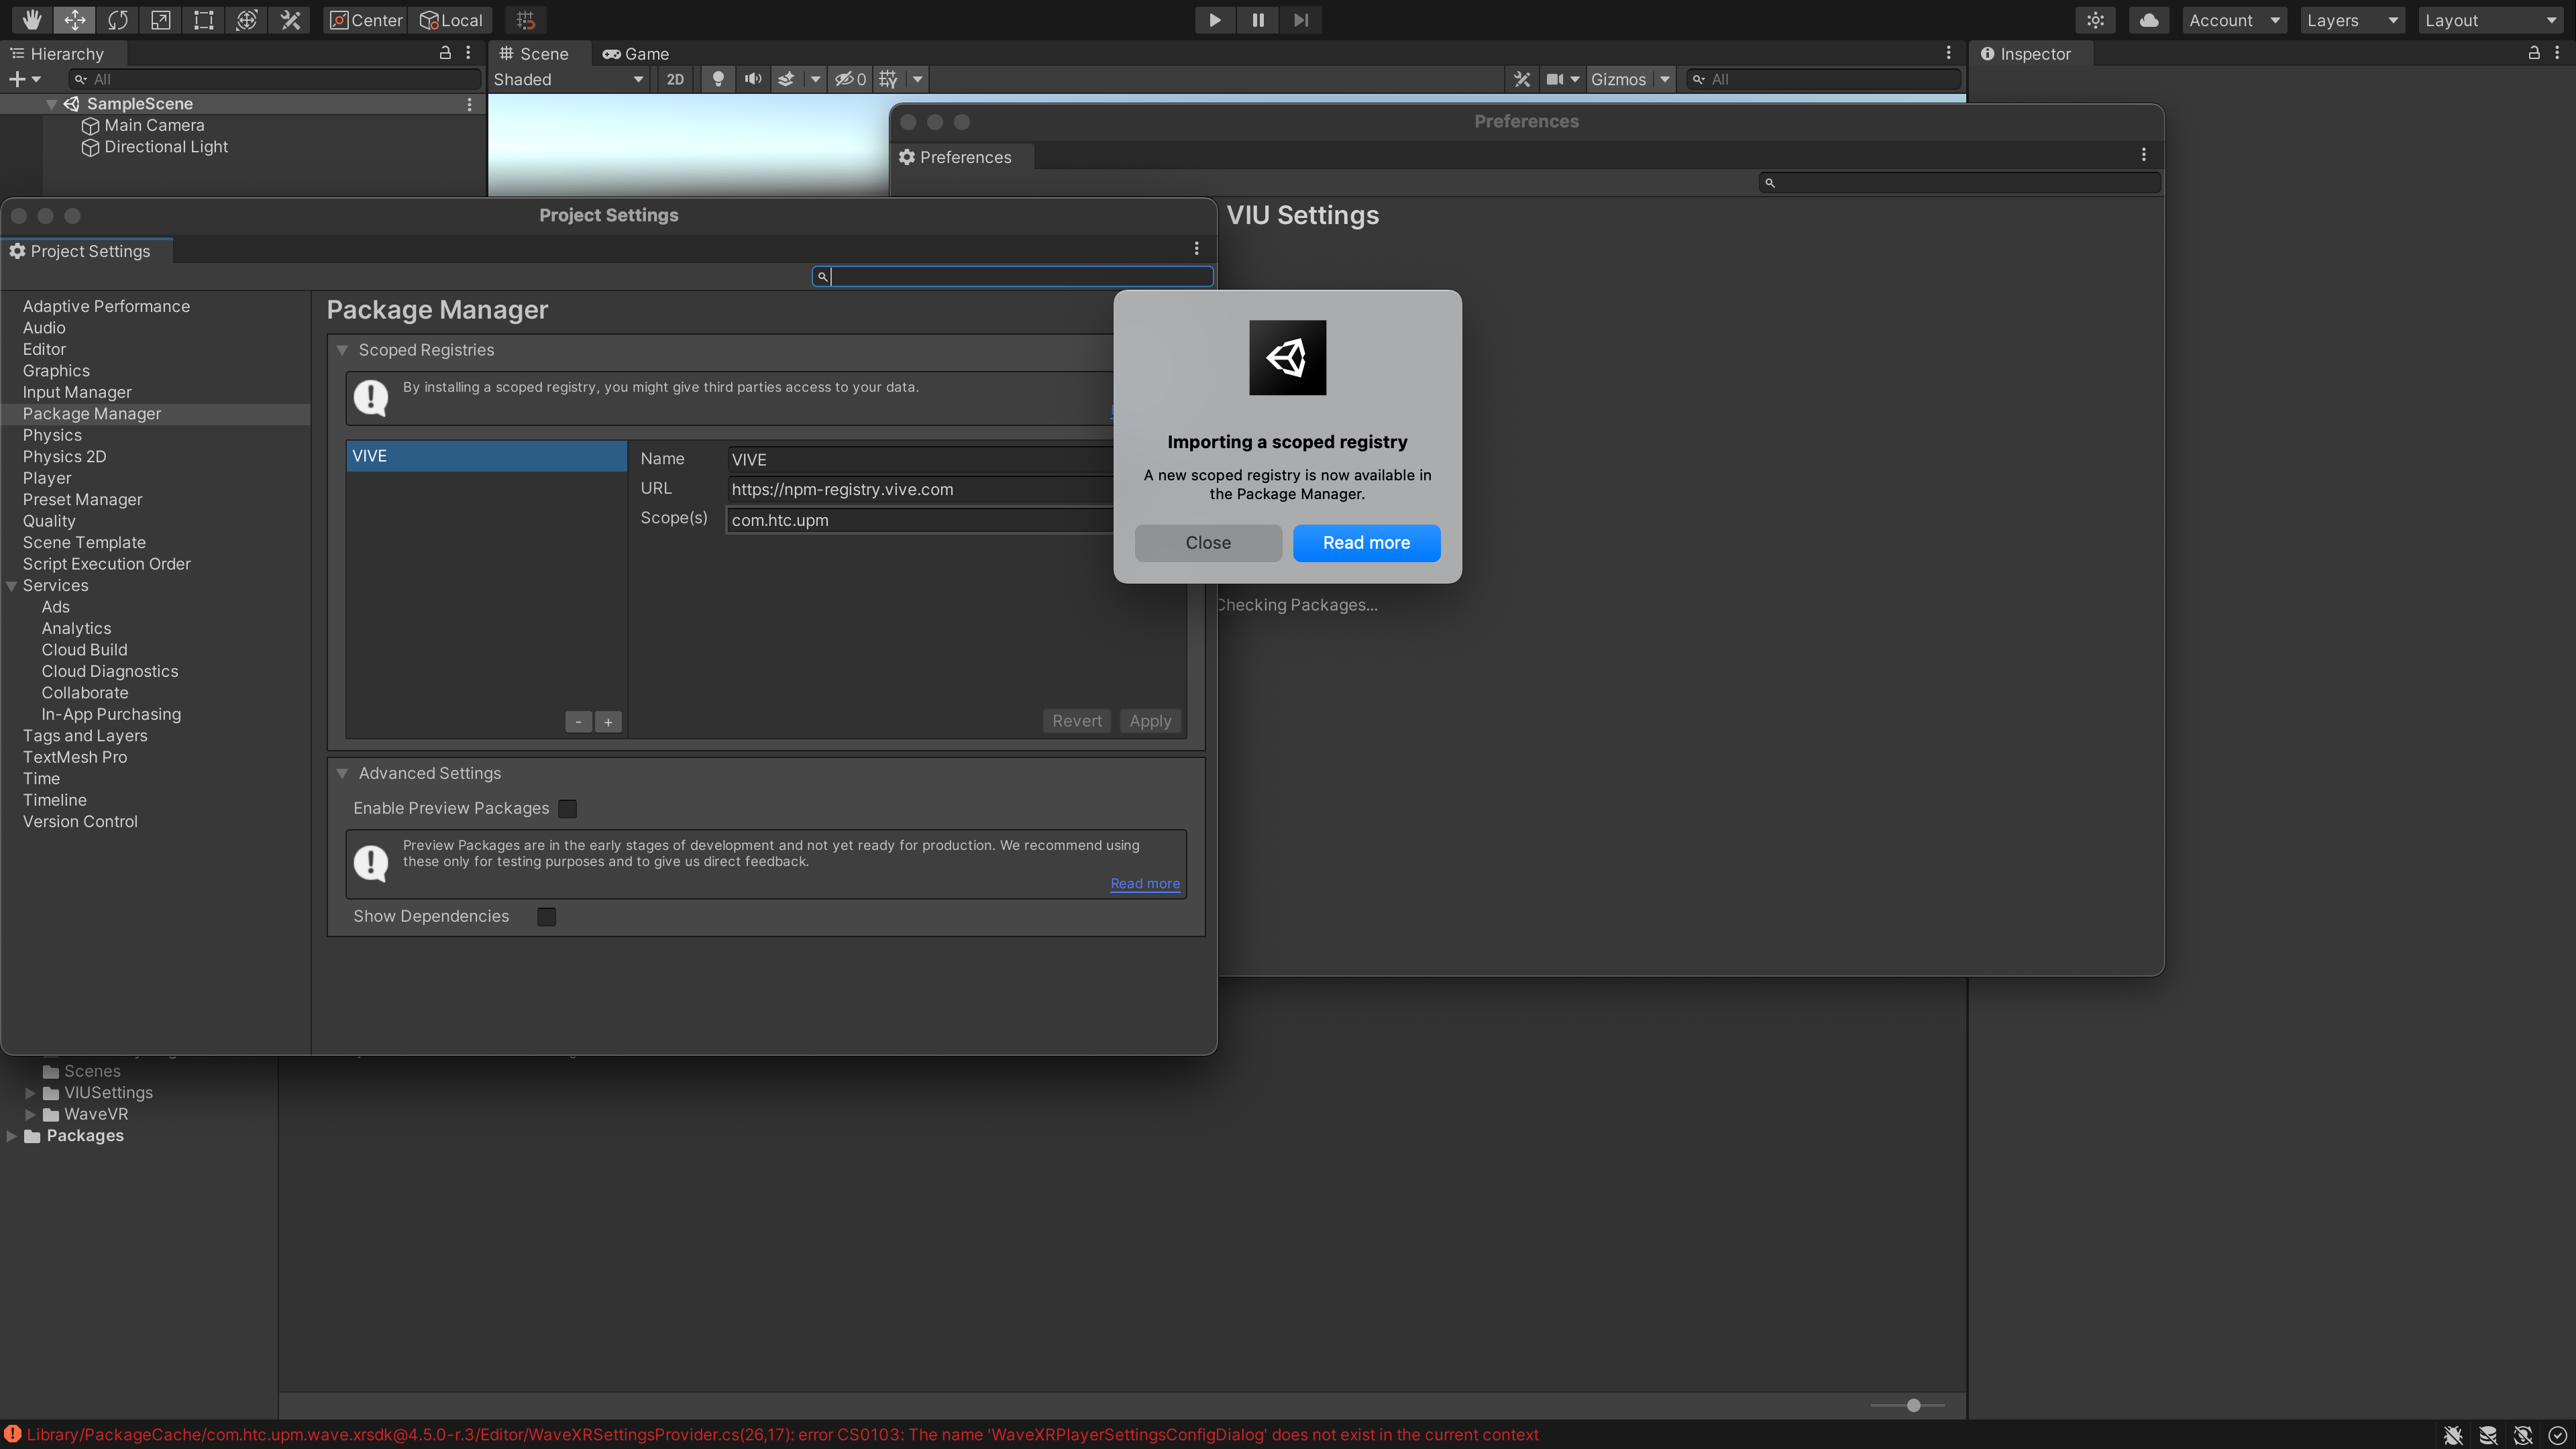Toggle scene audio speaker icon
Image resolution: width=2576 pixels, height=1449 pixels.
pyautogui.click(x=753, y=79)
